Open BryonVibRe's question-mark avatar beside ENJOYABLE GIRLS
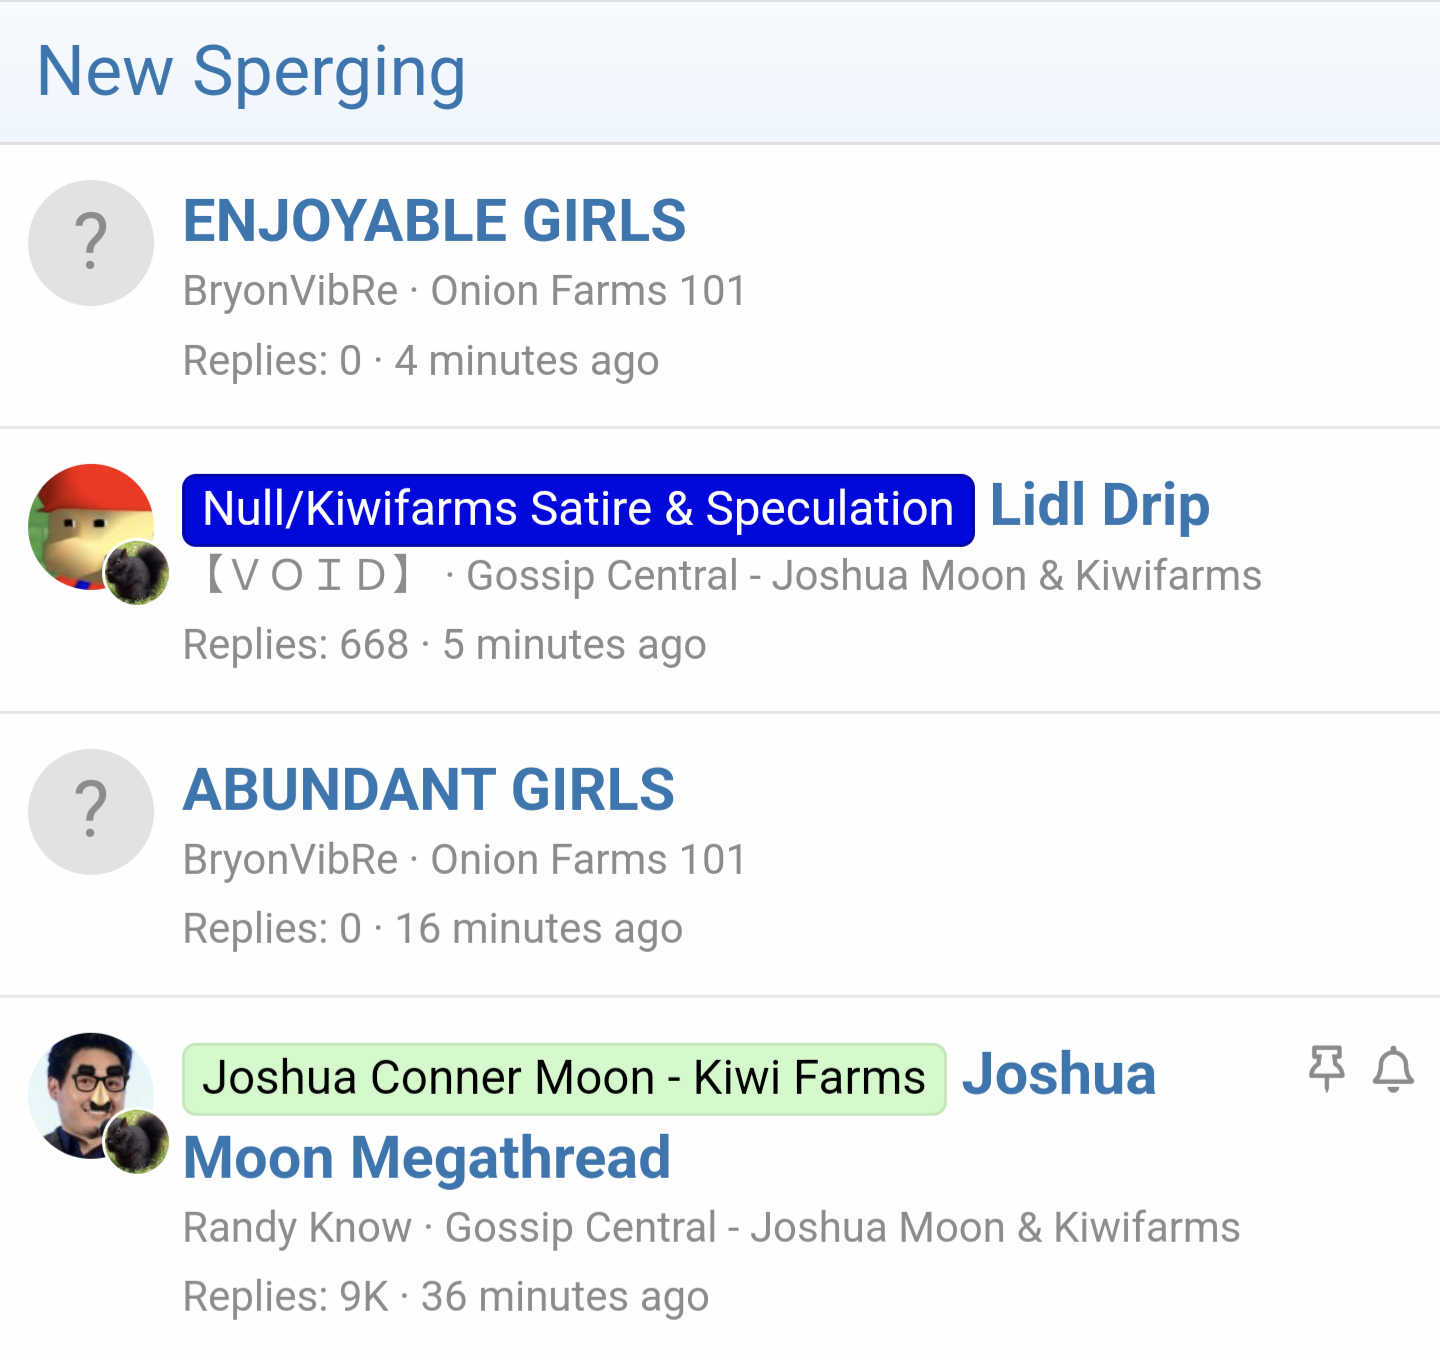1440x1360 pixels. click(91, 243)
